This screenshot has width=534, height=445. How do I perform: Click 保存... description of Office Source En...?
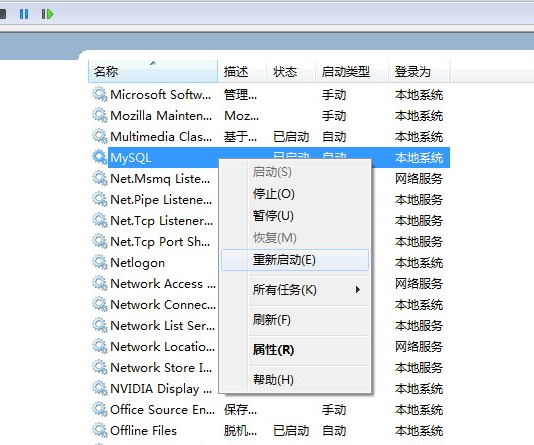tap(240, 410)
